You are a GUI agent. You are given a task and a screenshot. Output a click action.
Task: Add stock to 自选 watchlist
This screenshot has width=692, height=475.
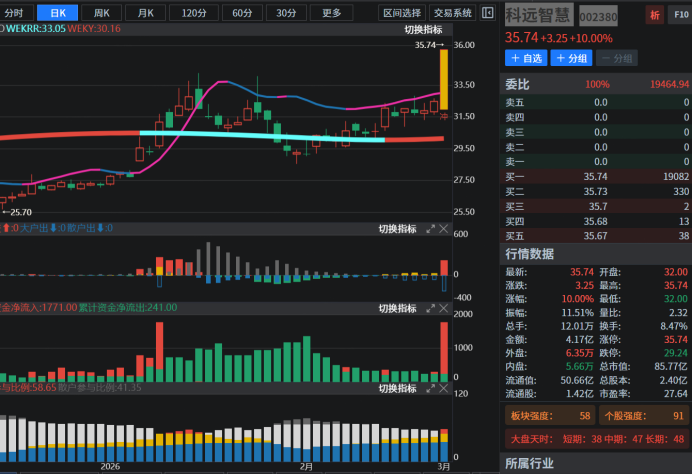coord(525,58)
